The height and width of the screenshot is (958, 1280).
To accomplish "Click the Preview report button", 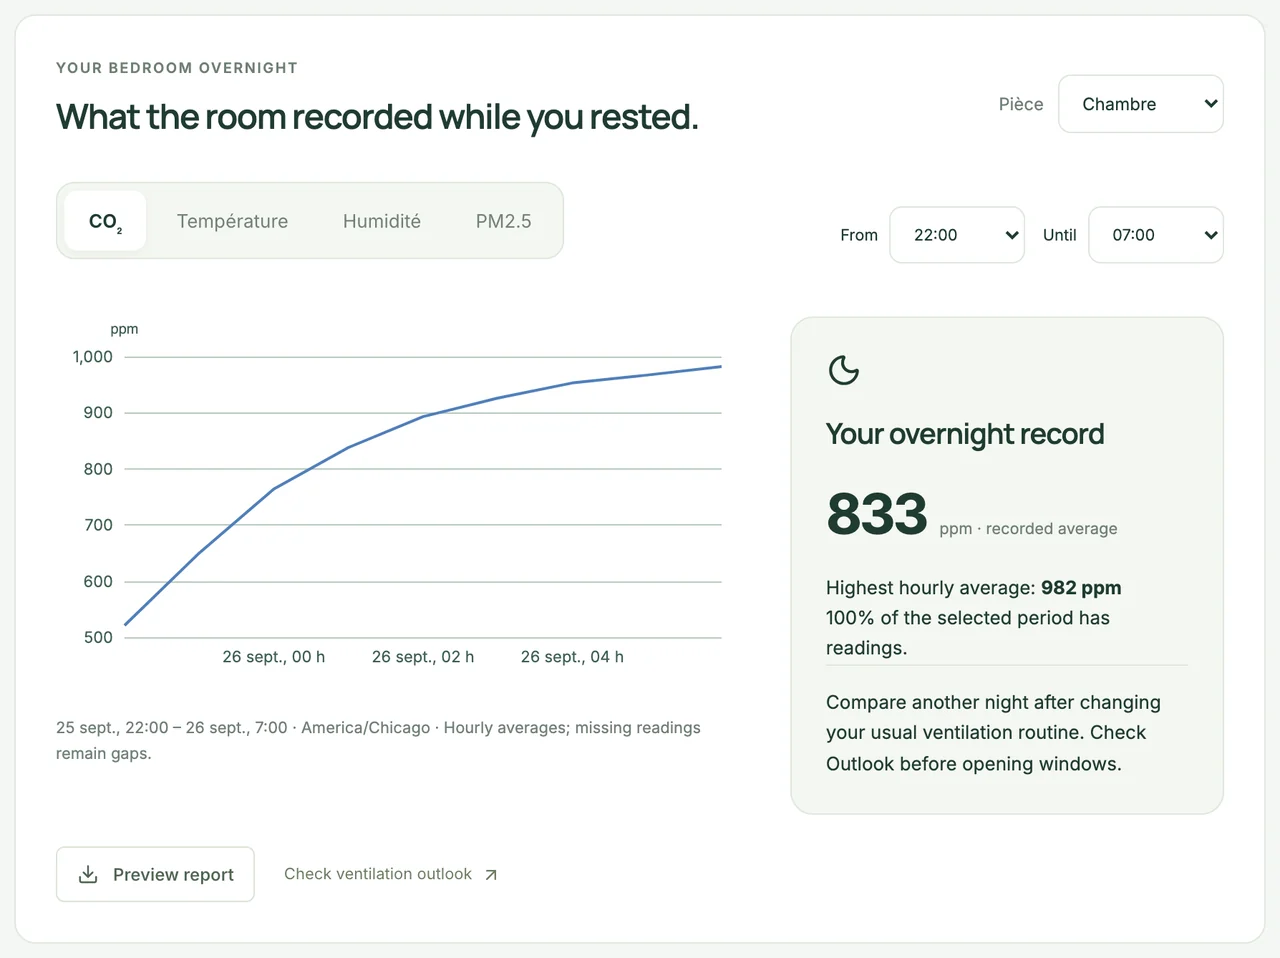I will click(x=155, y=874).
